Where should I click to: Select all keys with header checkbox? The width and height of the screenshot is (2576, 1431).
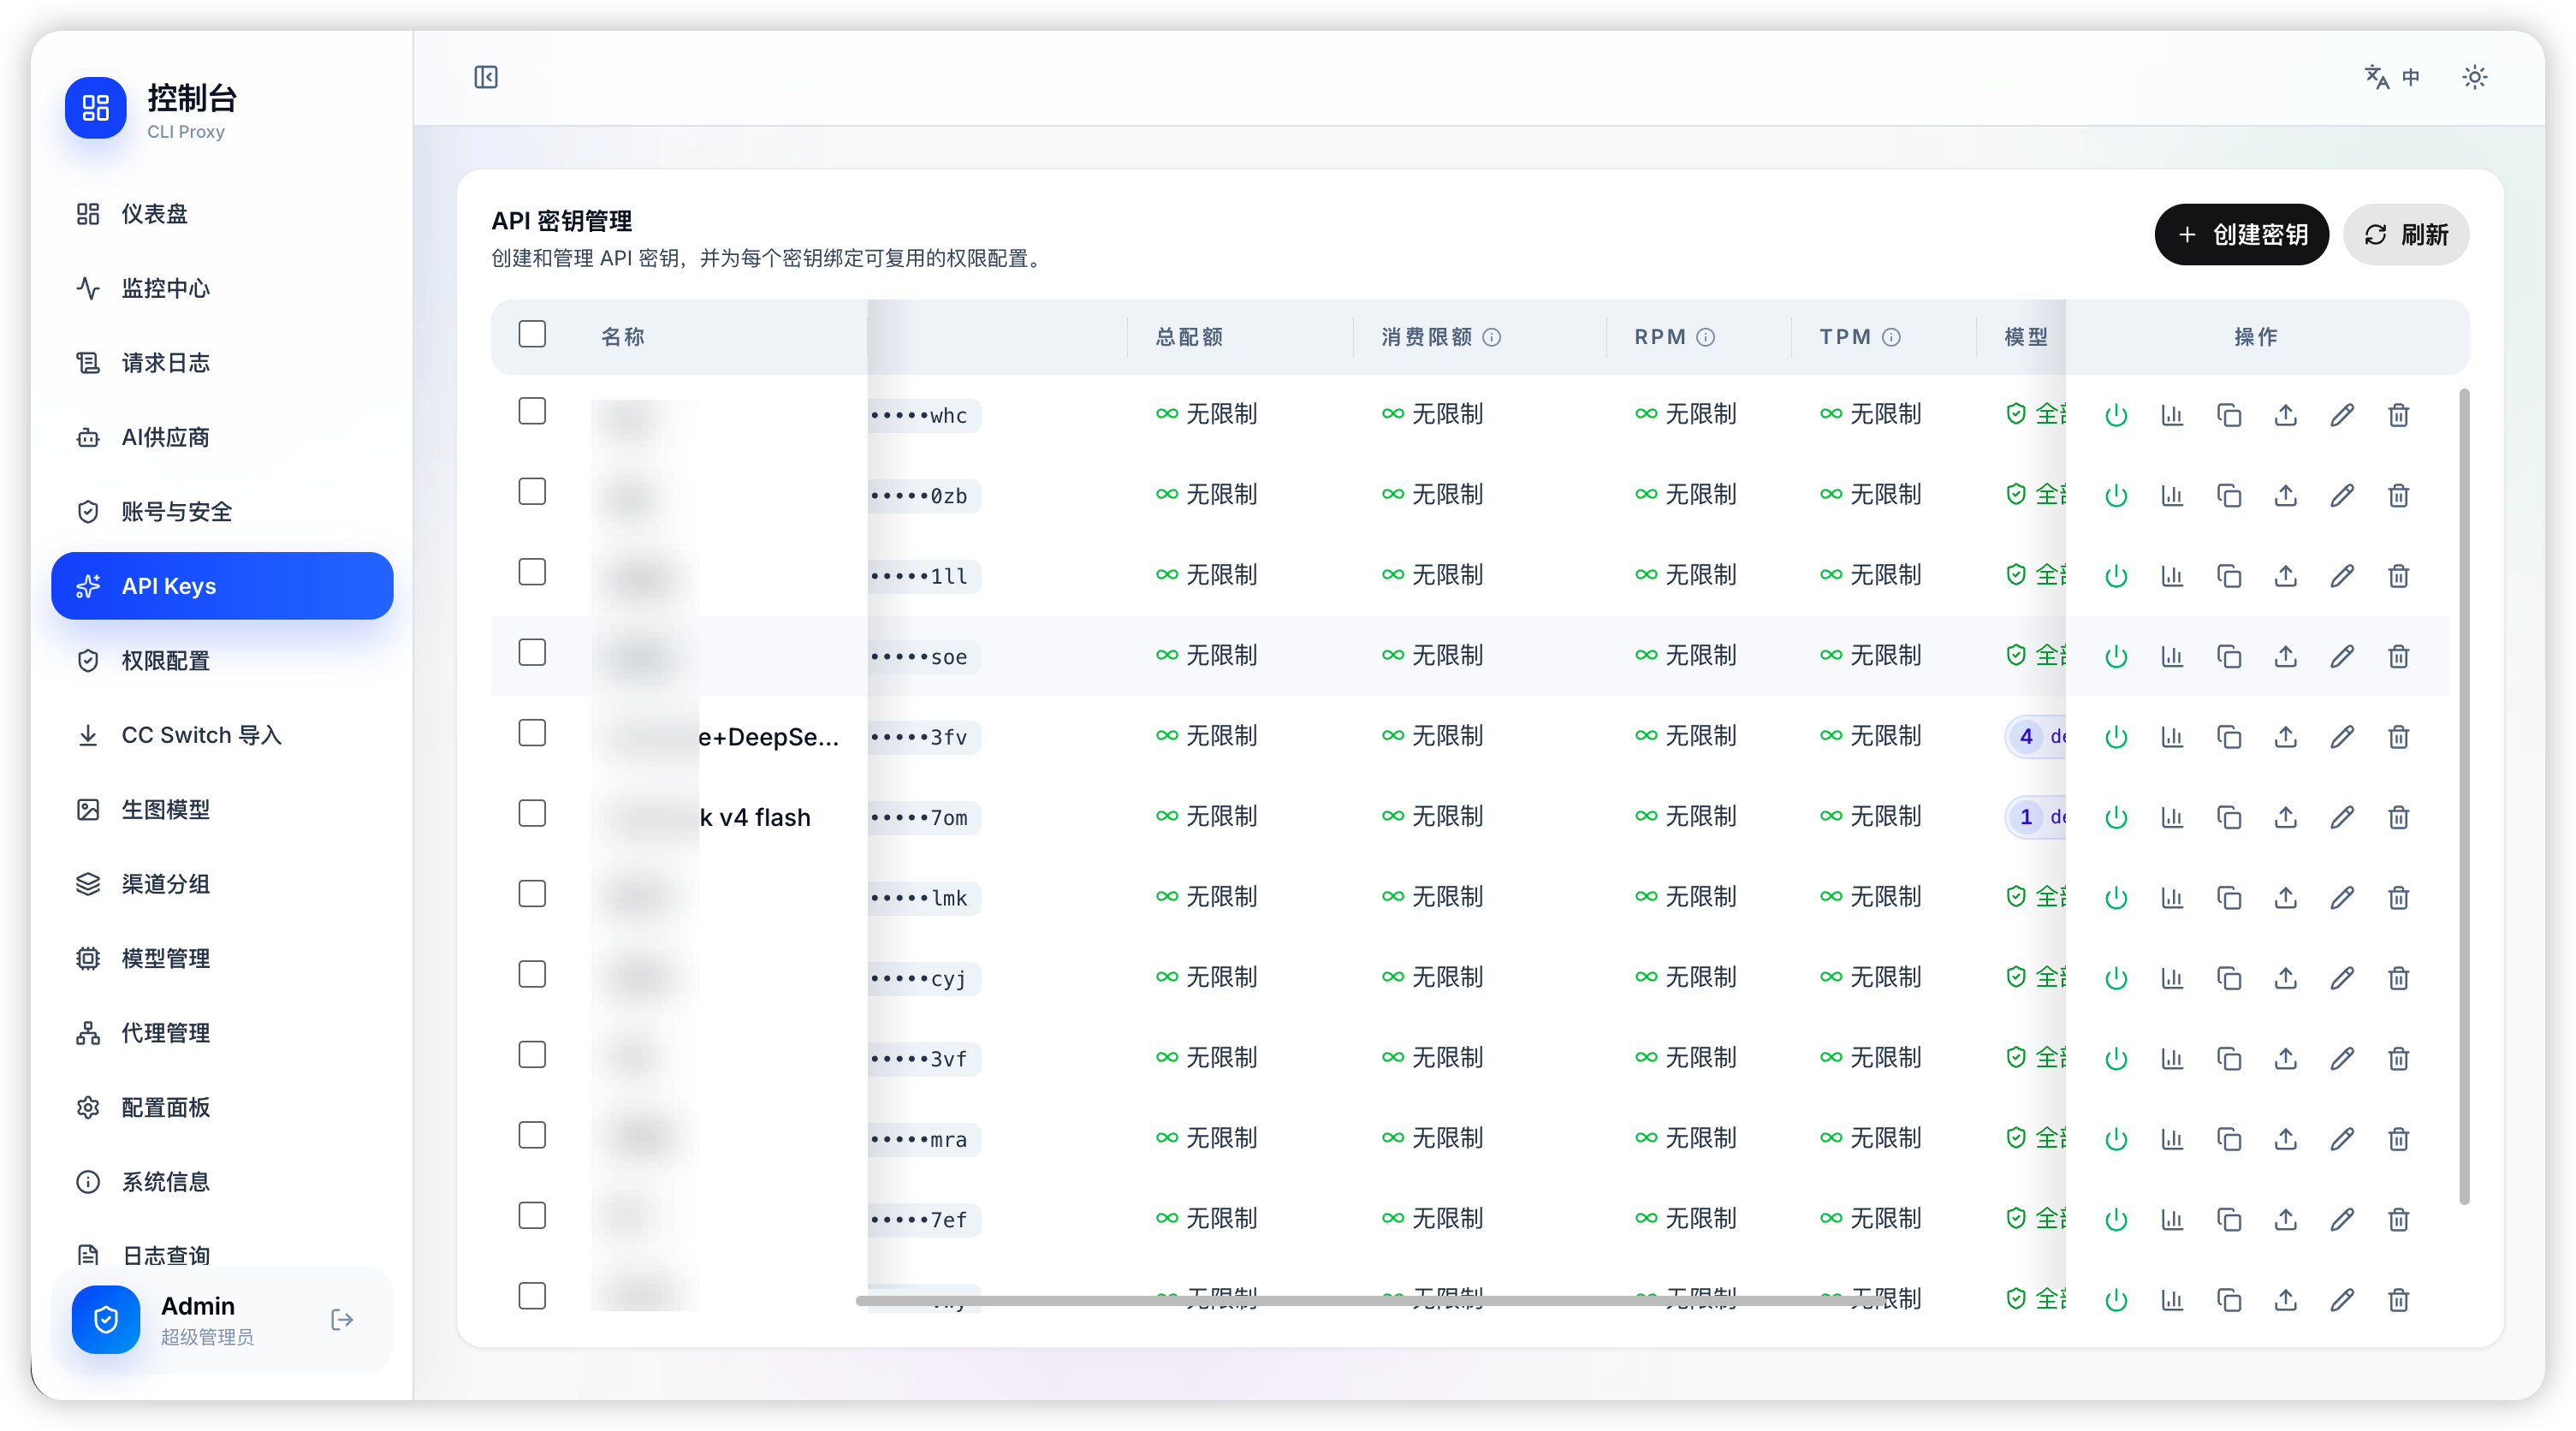click(532, 333)
